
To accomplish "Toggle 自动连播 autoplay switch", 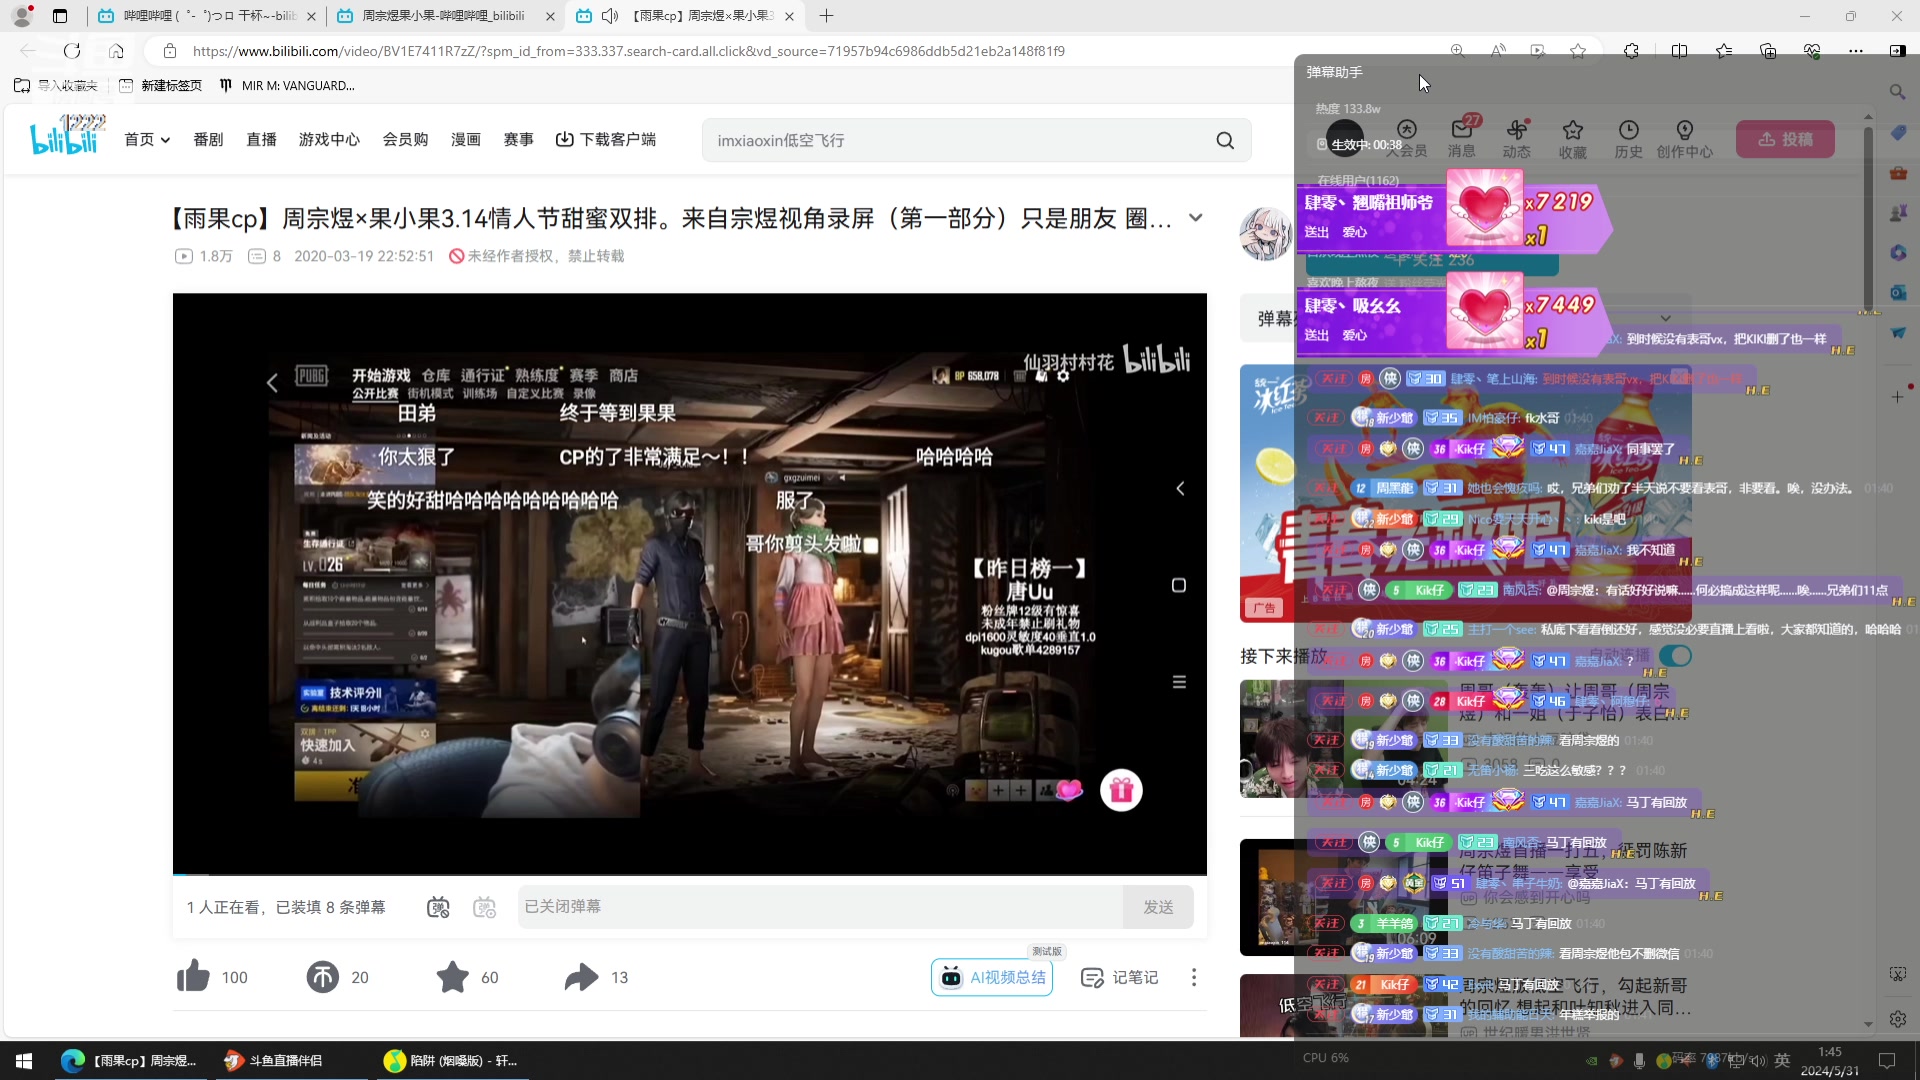I will click(x=1675, y=656).
